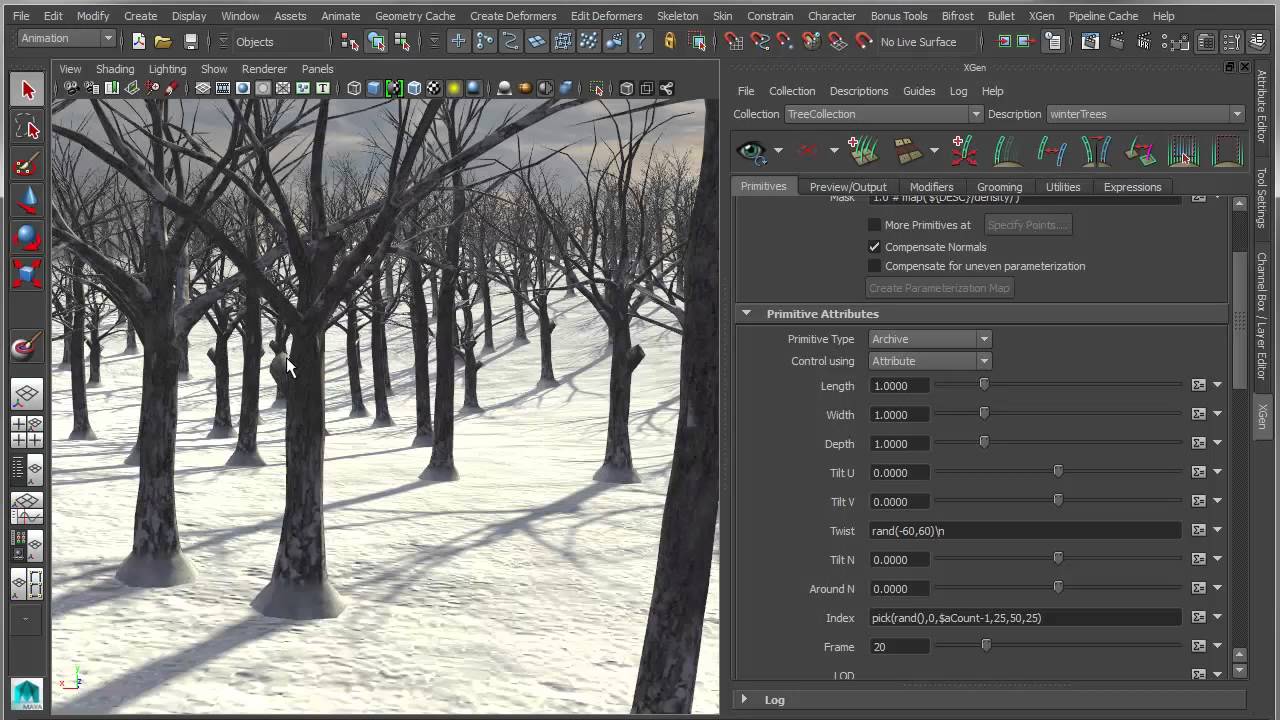
Task: Switch to the Preview/Output tab
Action: point(848,187)
